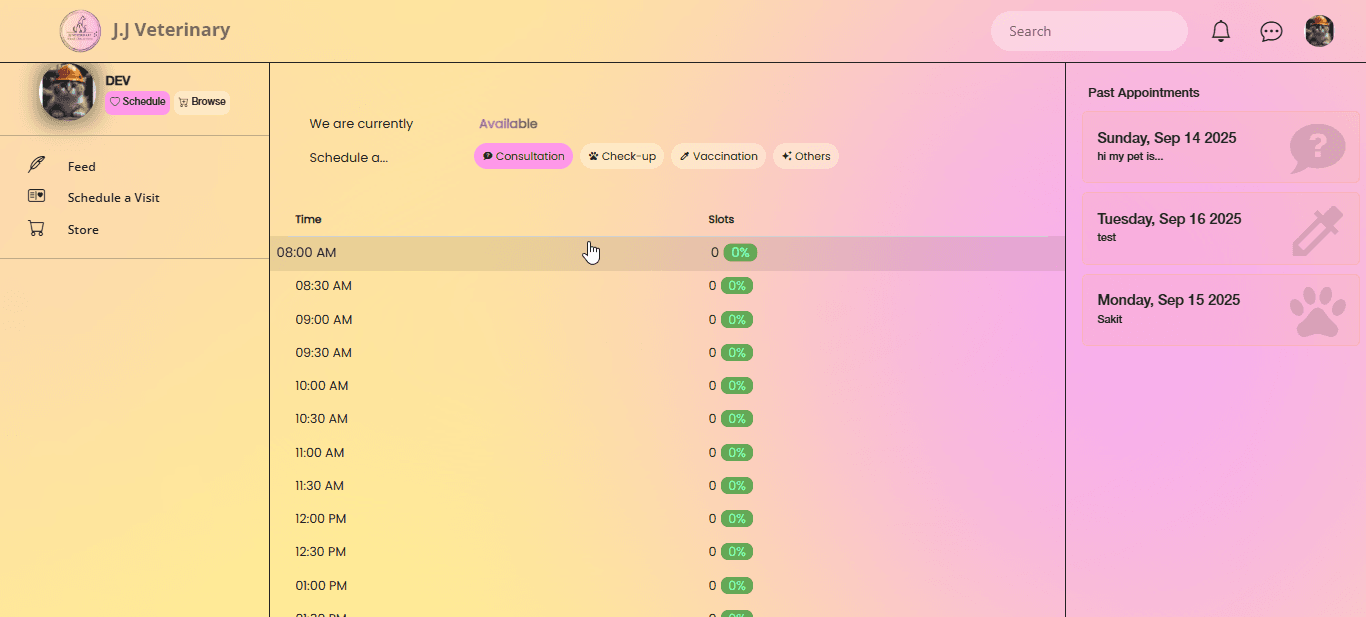Select the Check-up appointment type
Screen dimensions: 1366x617
coord(622,156)
